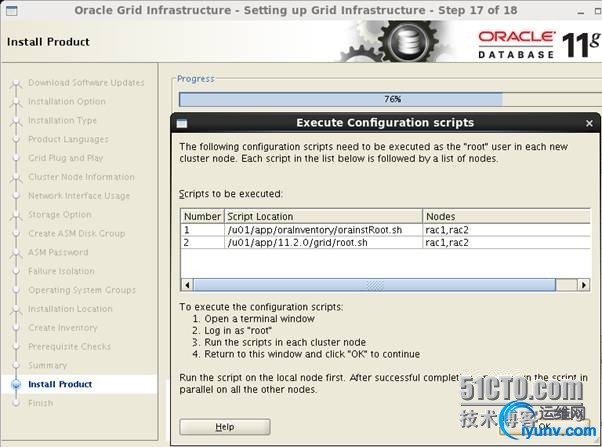Select the Storage Option step
Image resolution: width=602 pixels, height=447 pixels.
point(60,214)
